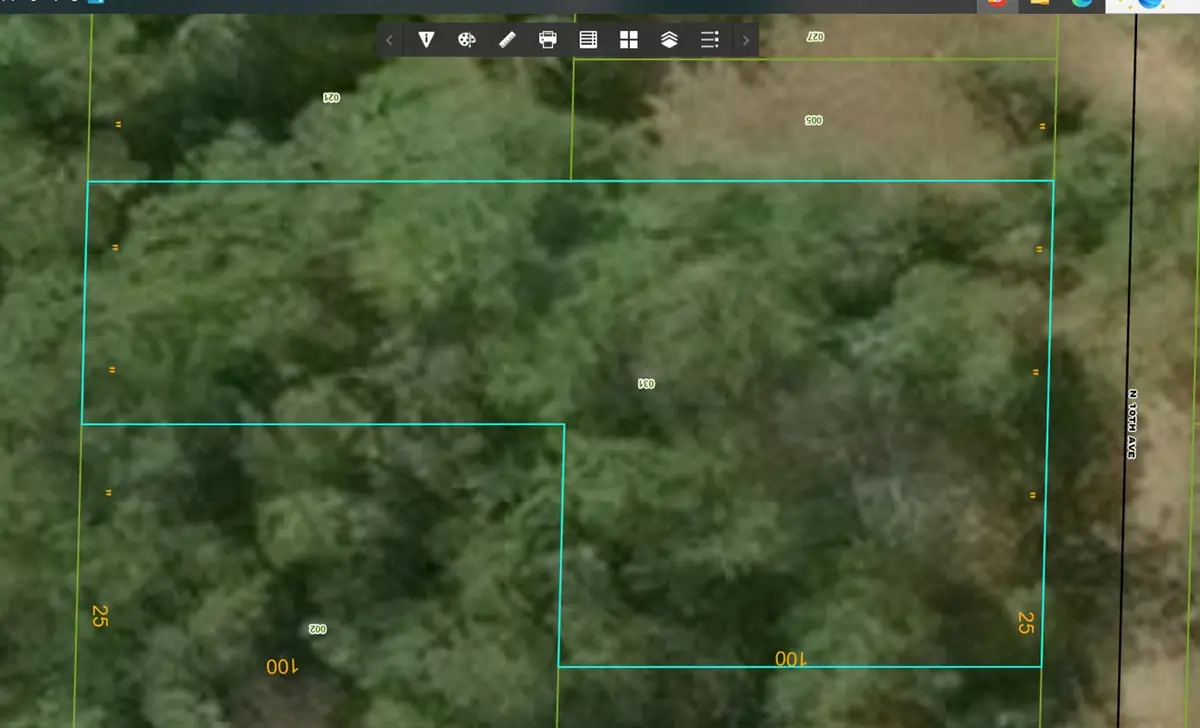Select the highlighted cyan parcel 031

pos(645,382)
